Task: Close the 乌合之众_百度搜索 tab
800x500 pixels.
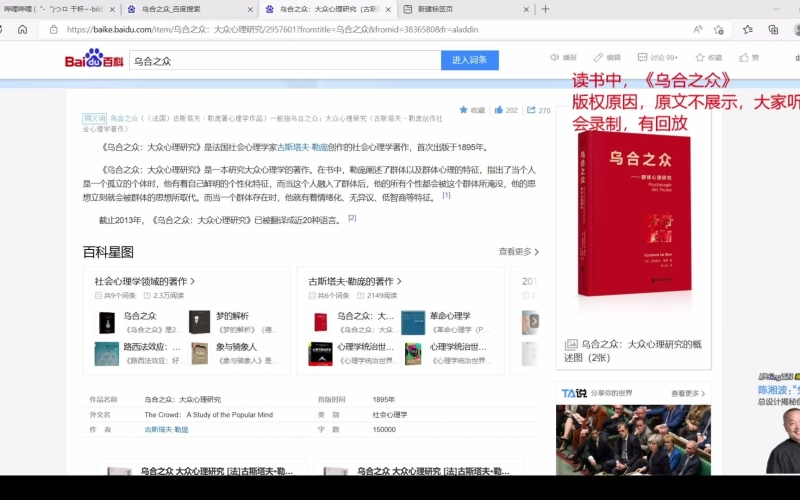Action: (250, 9)
